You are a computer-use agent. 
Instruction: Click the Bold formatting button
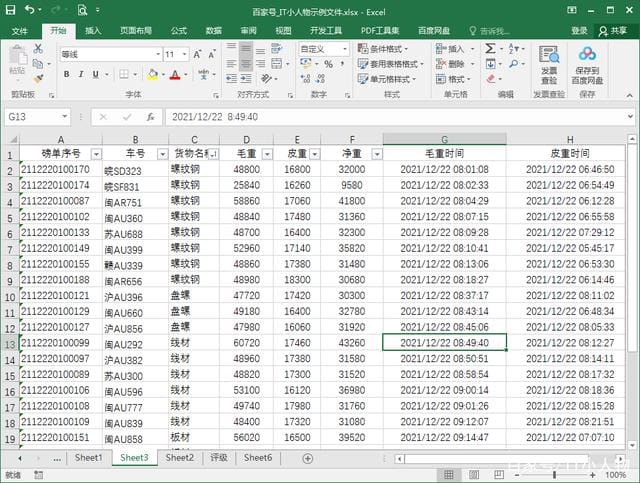click(67, 74)
